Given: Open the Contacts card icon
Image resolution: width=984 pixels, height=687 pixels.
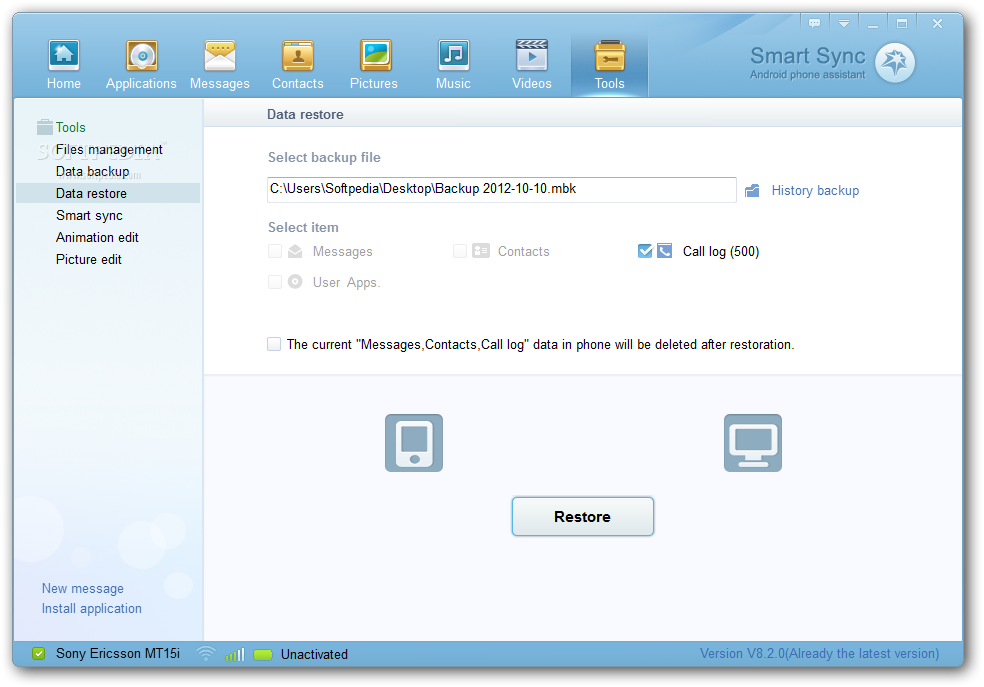Looking at the screenshot, I should pos(297,56).
